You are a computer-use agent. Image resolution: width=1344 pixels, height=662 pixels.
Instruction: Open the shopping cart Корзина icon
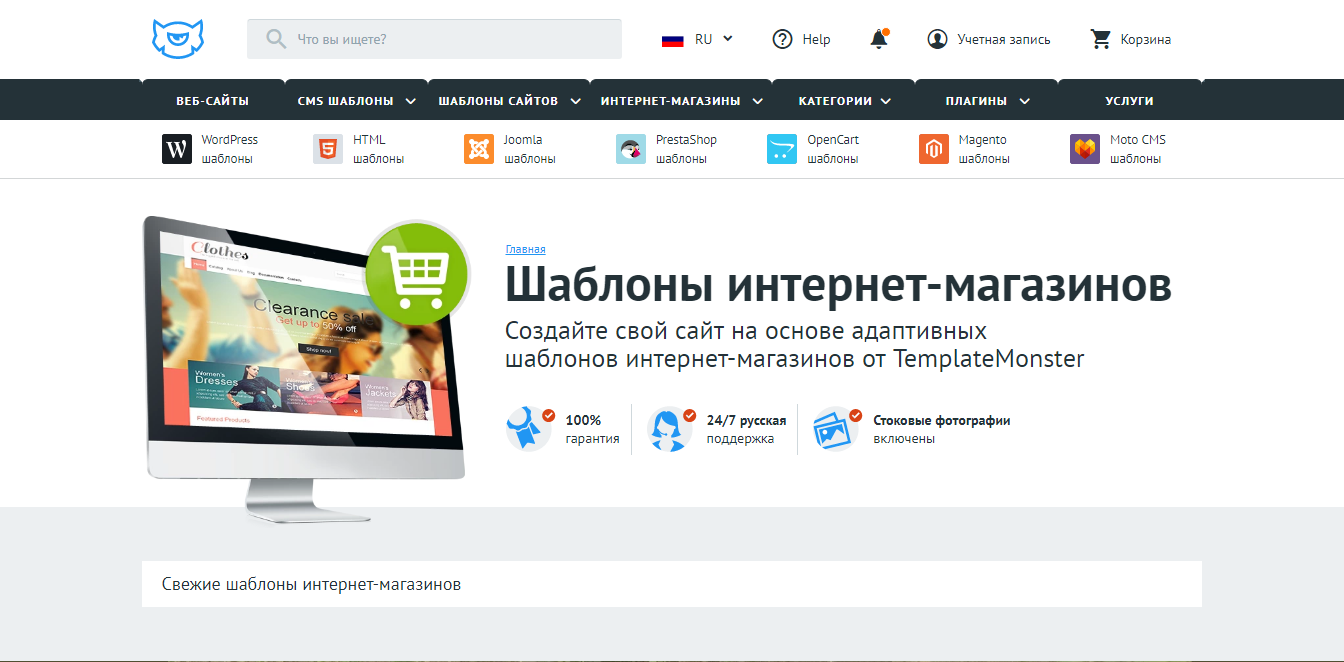coord(1102,38)
